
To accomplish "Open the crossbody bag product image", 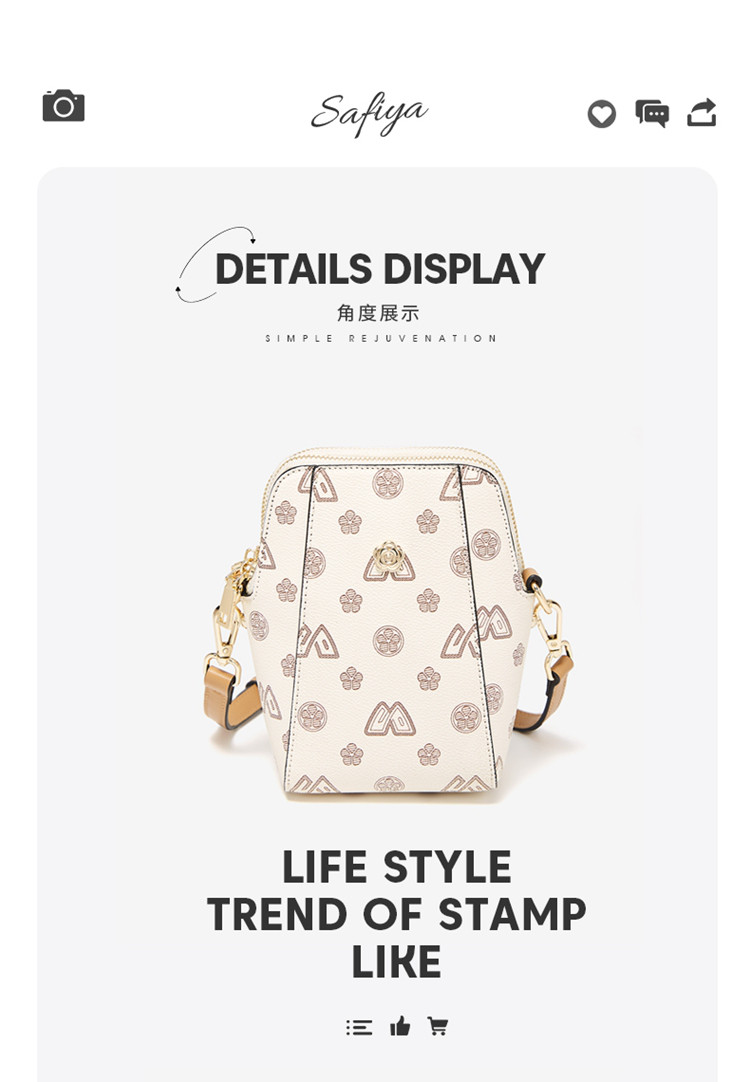I will [388, 621].
